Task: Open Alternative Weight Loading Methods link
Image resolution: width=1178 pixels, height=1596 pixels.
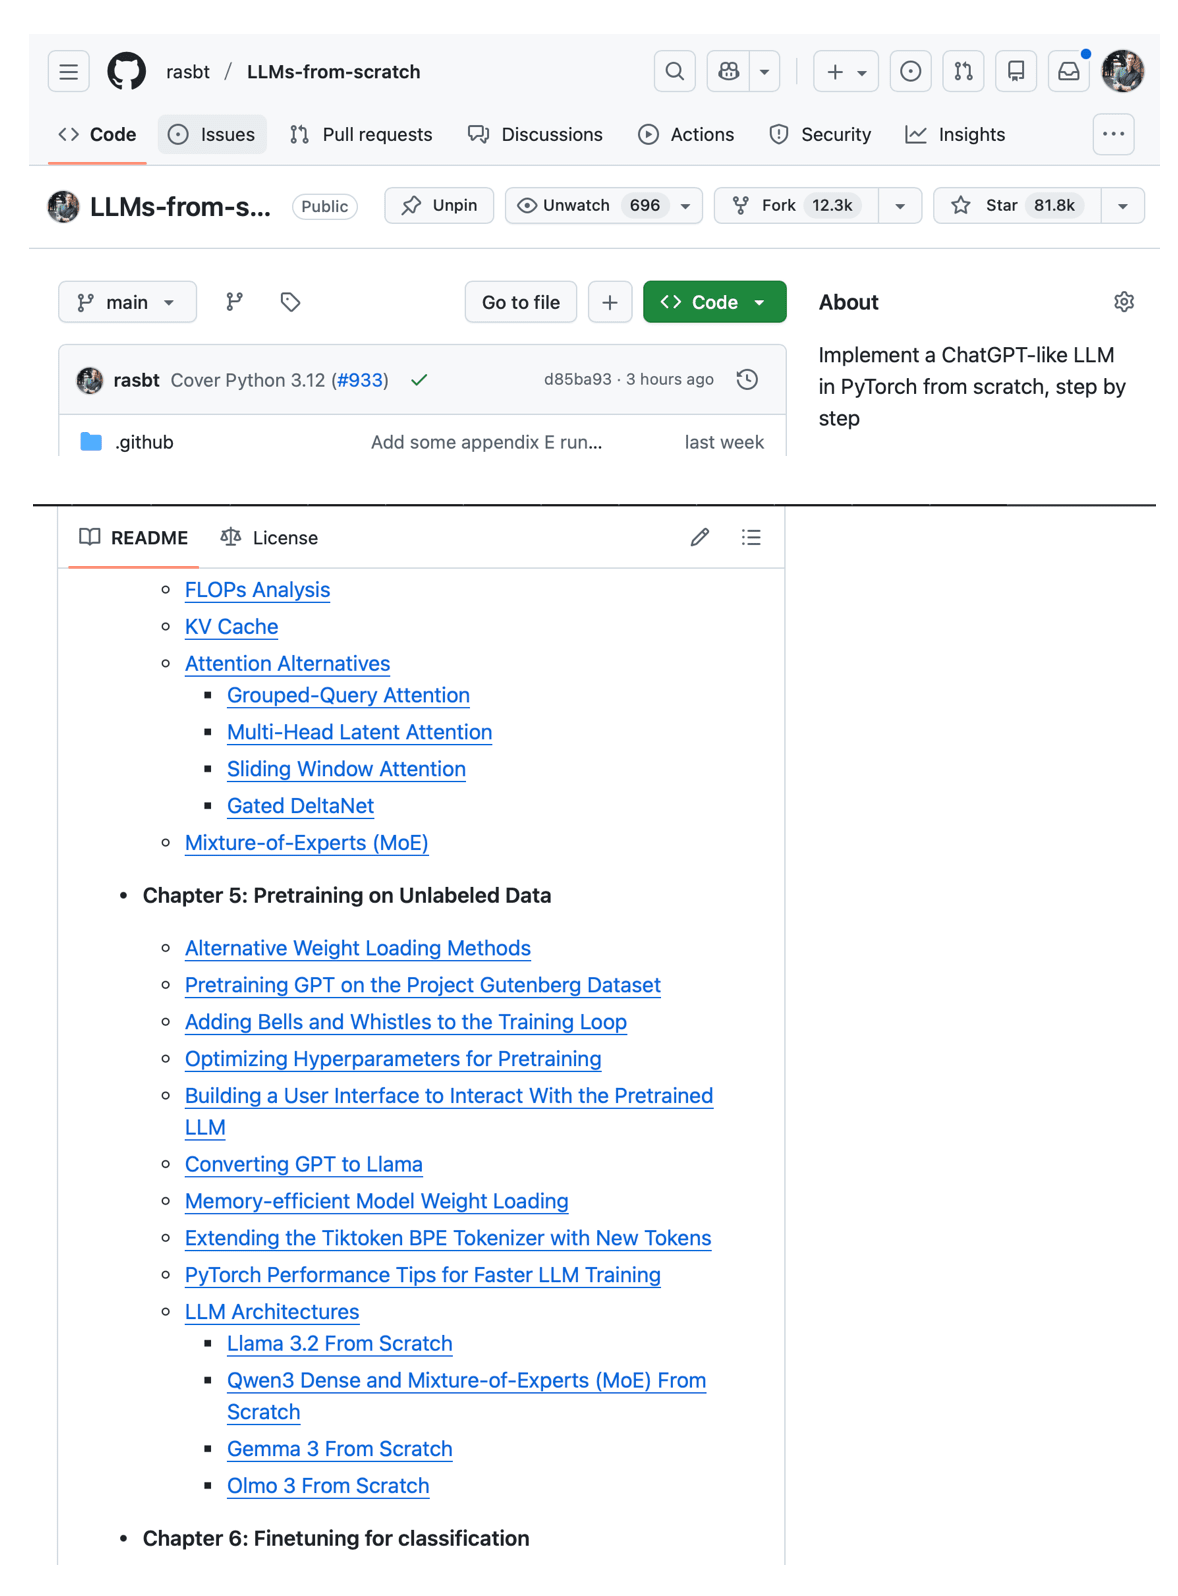Action: click(357, 949)
